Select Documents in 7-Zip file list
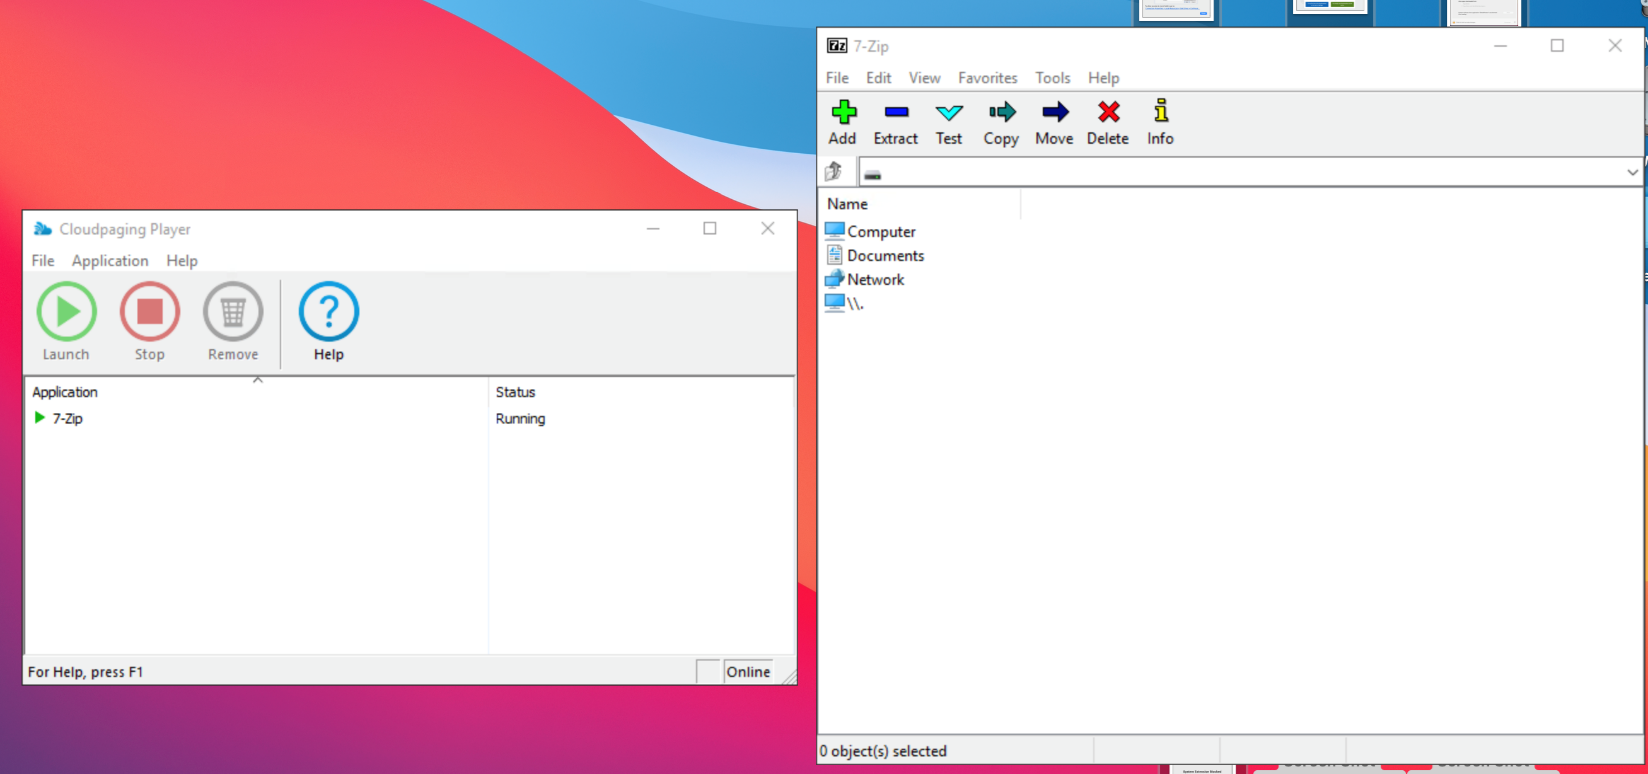This screenshot has width=1648, height=774. (x=875, y=255)
